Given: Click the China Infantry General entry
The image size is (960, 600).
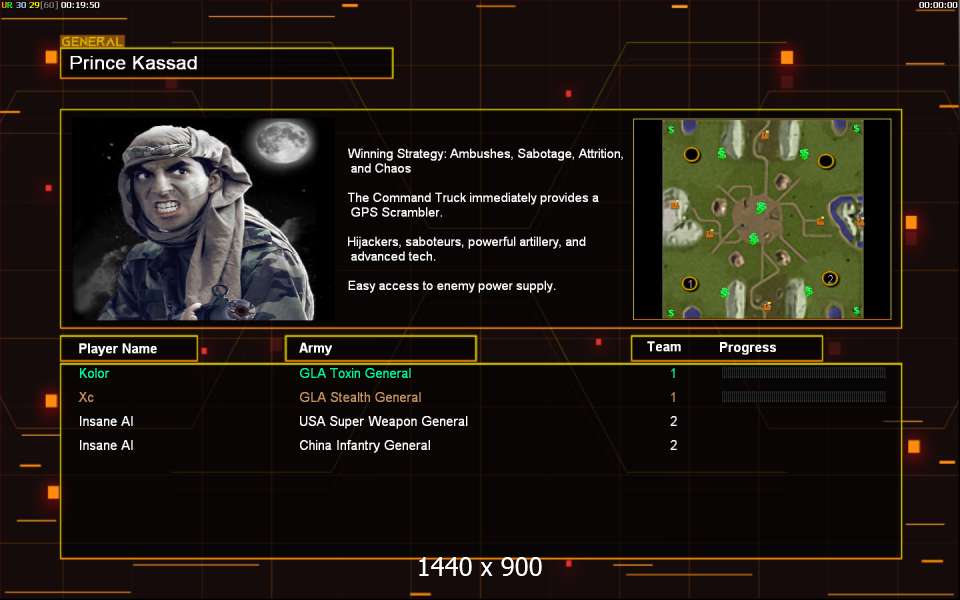Looking at the screenshot, I should click(365, 446).
